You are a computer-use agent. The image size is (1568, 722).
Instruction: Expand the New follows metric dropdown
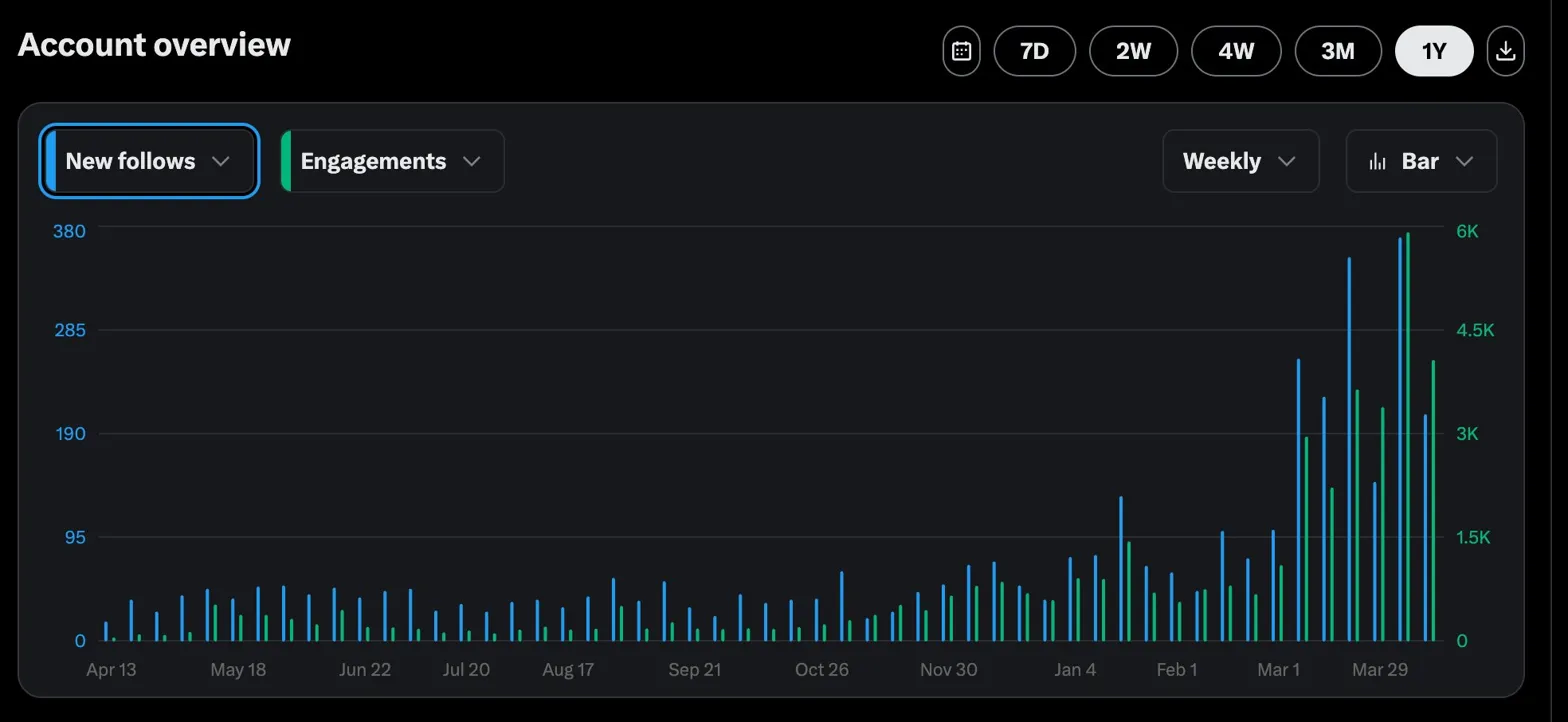(222, 161)
